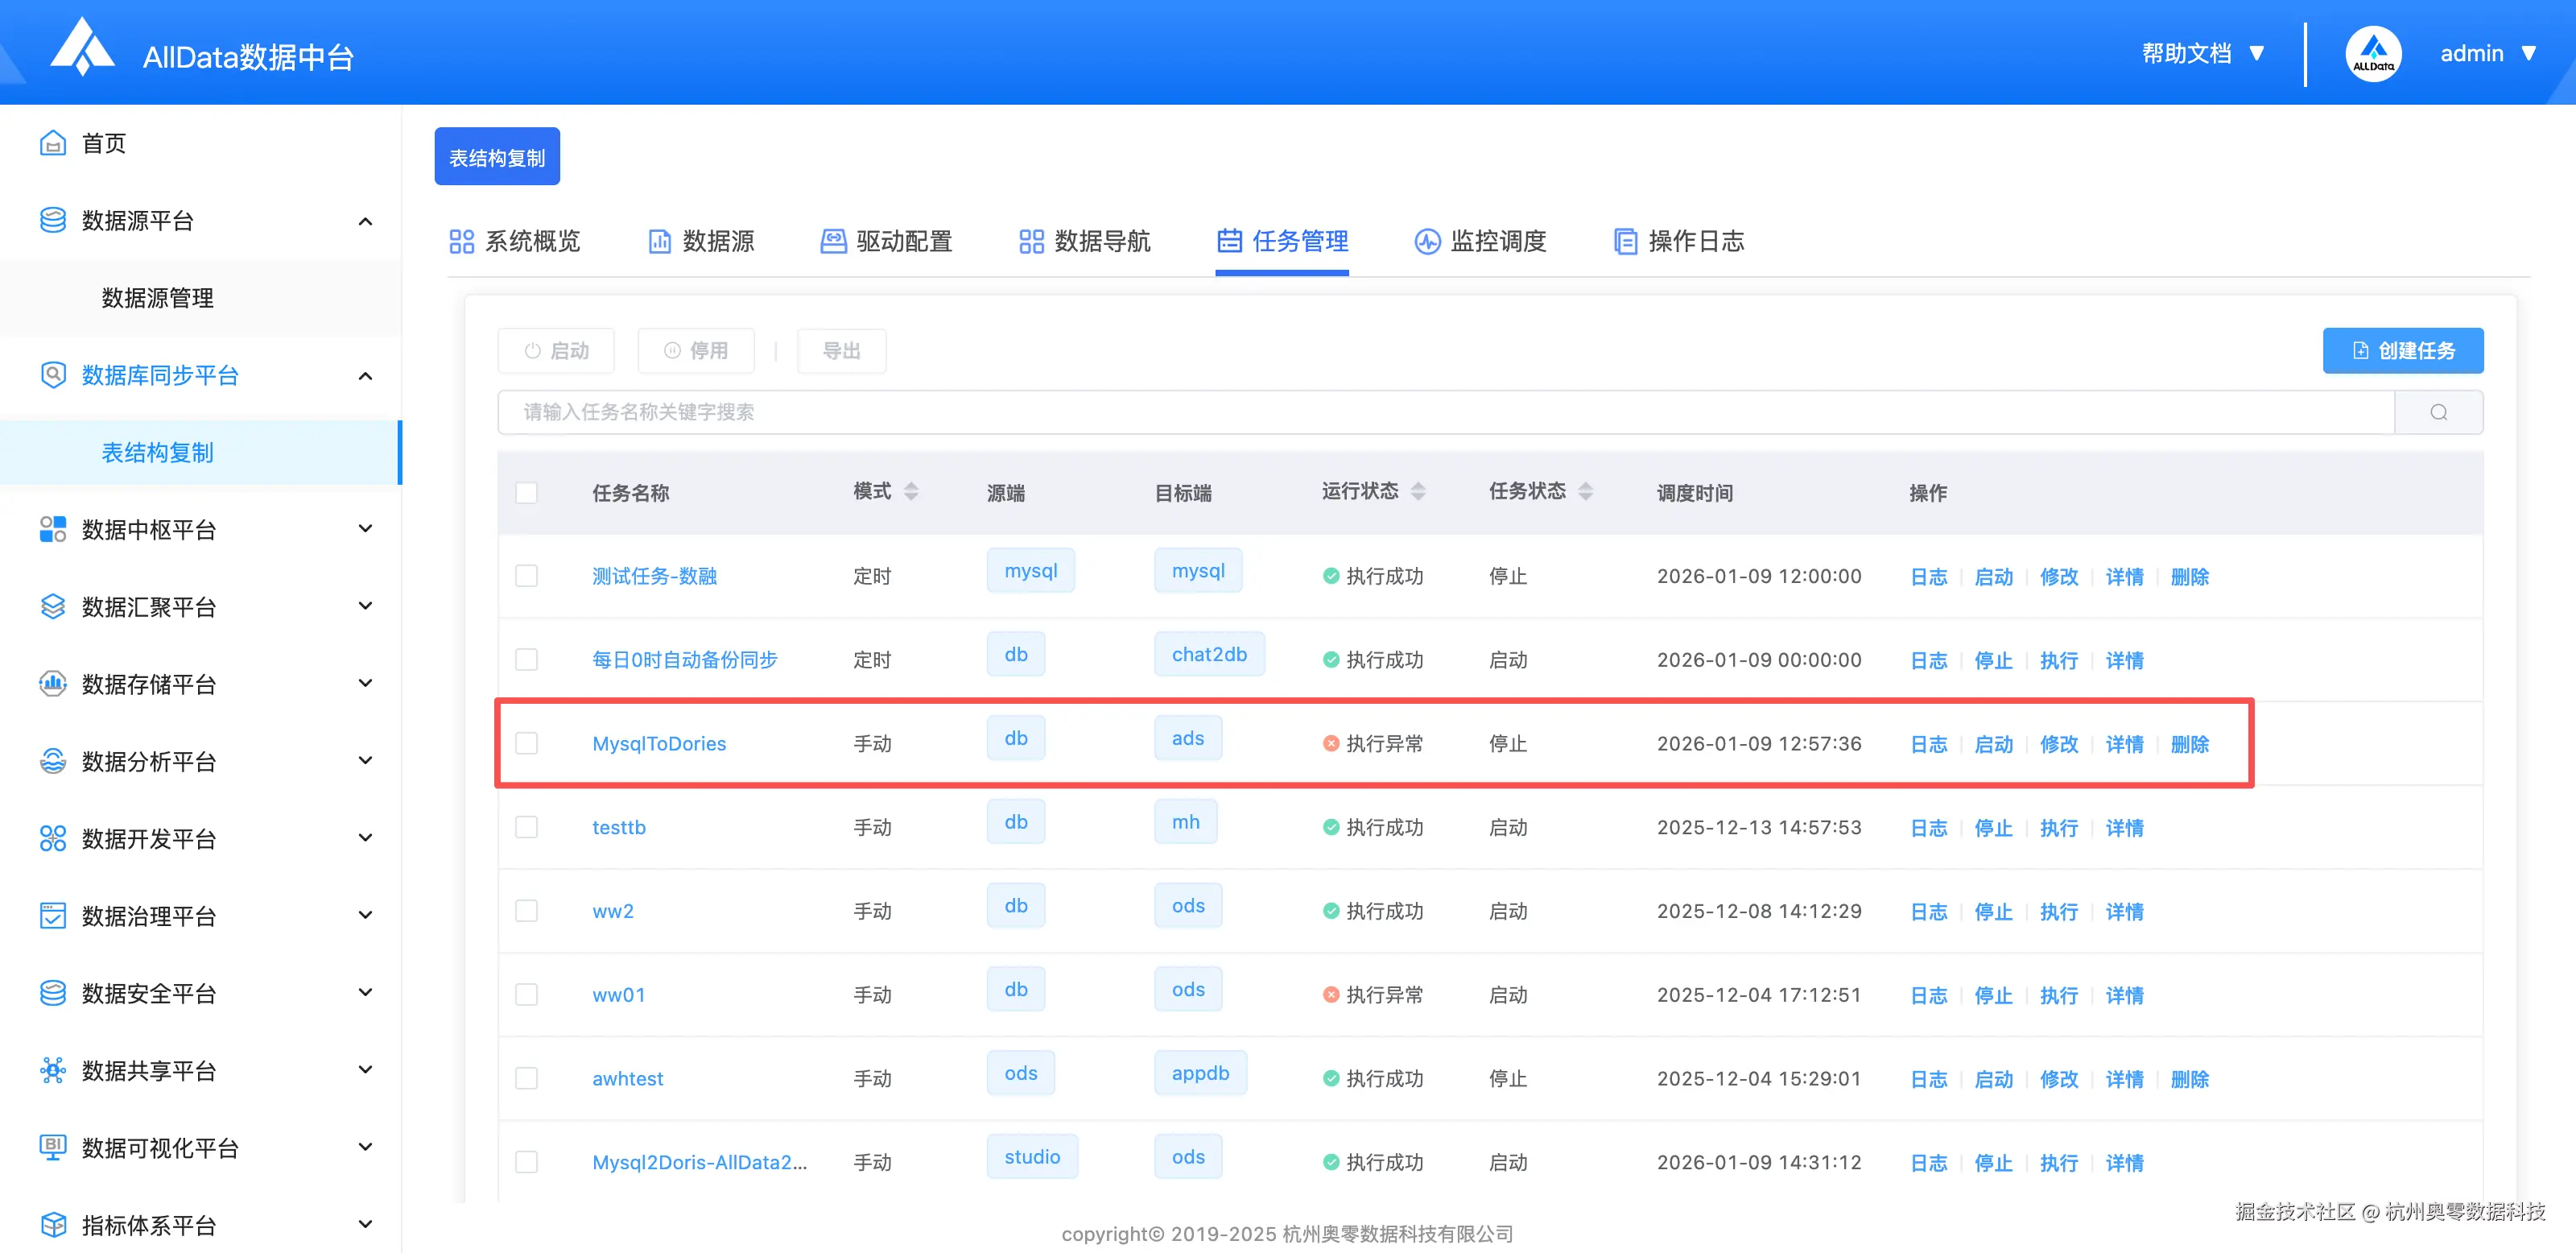Click the 驱动配置 tab icon

[833, 241]
